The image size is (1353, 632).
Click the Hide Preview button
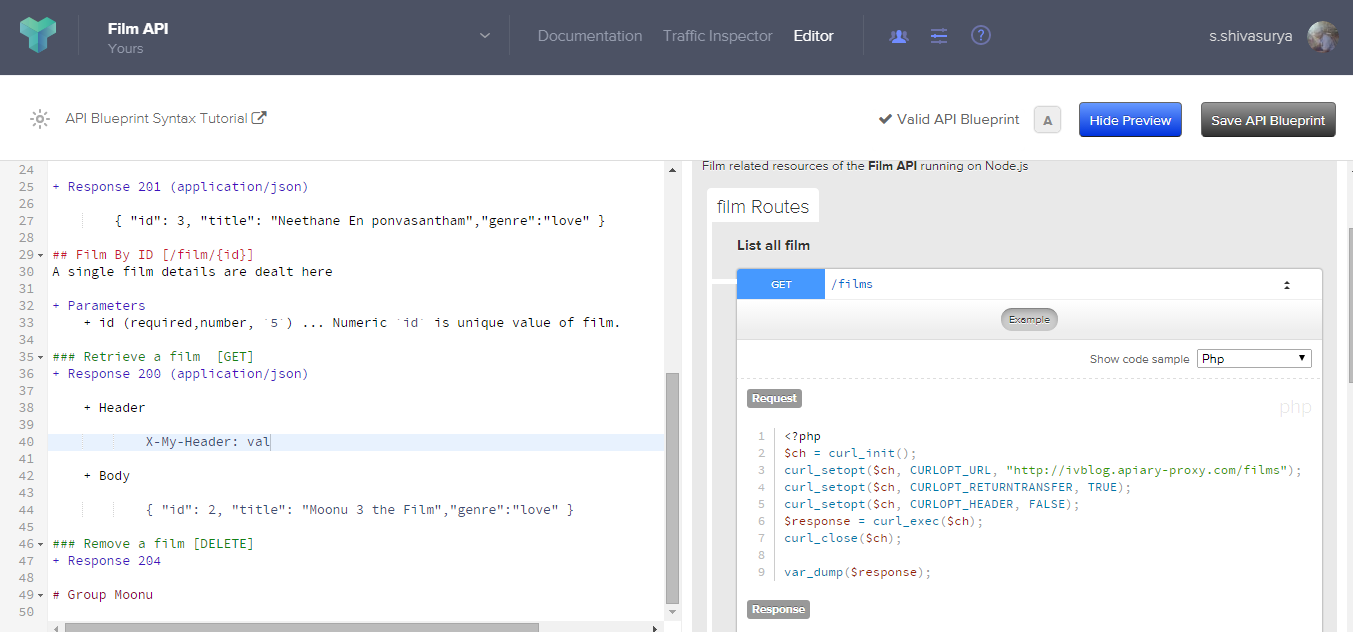[x=1130, y=120]
